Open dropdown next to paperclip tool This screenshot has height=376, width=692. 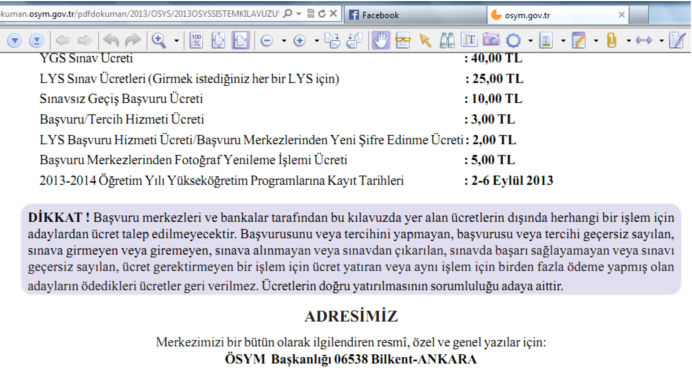pos(629,41)
